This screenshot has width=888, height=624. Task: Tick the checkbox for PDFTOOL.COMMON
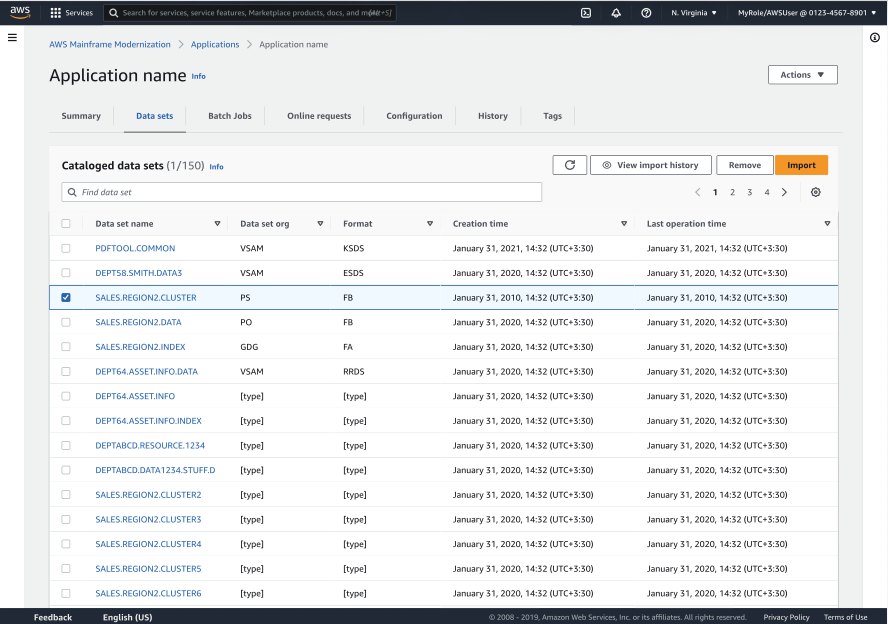pyautogui.click(x=66, y=248)
